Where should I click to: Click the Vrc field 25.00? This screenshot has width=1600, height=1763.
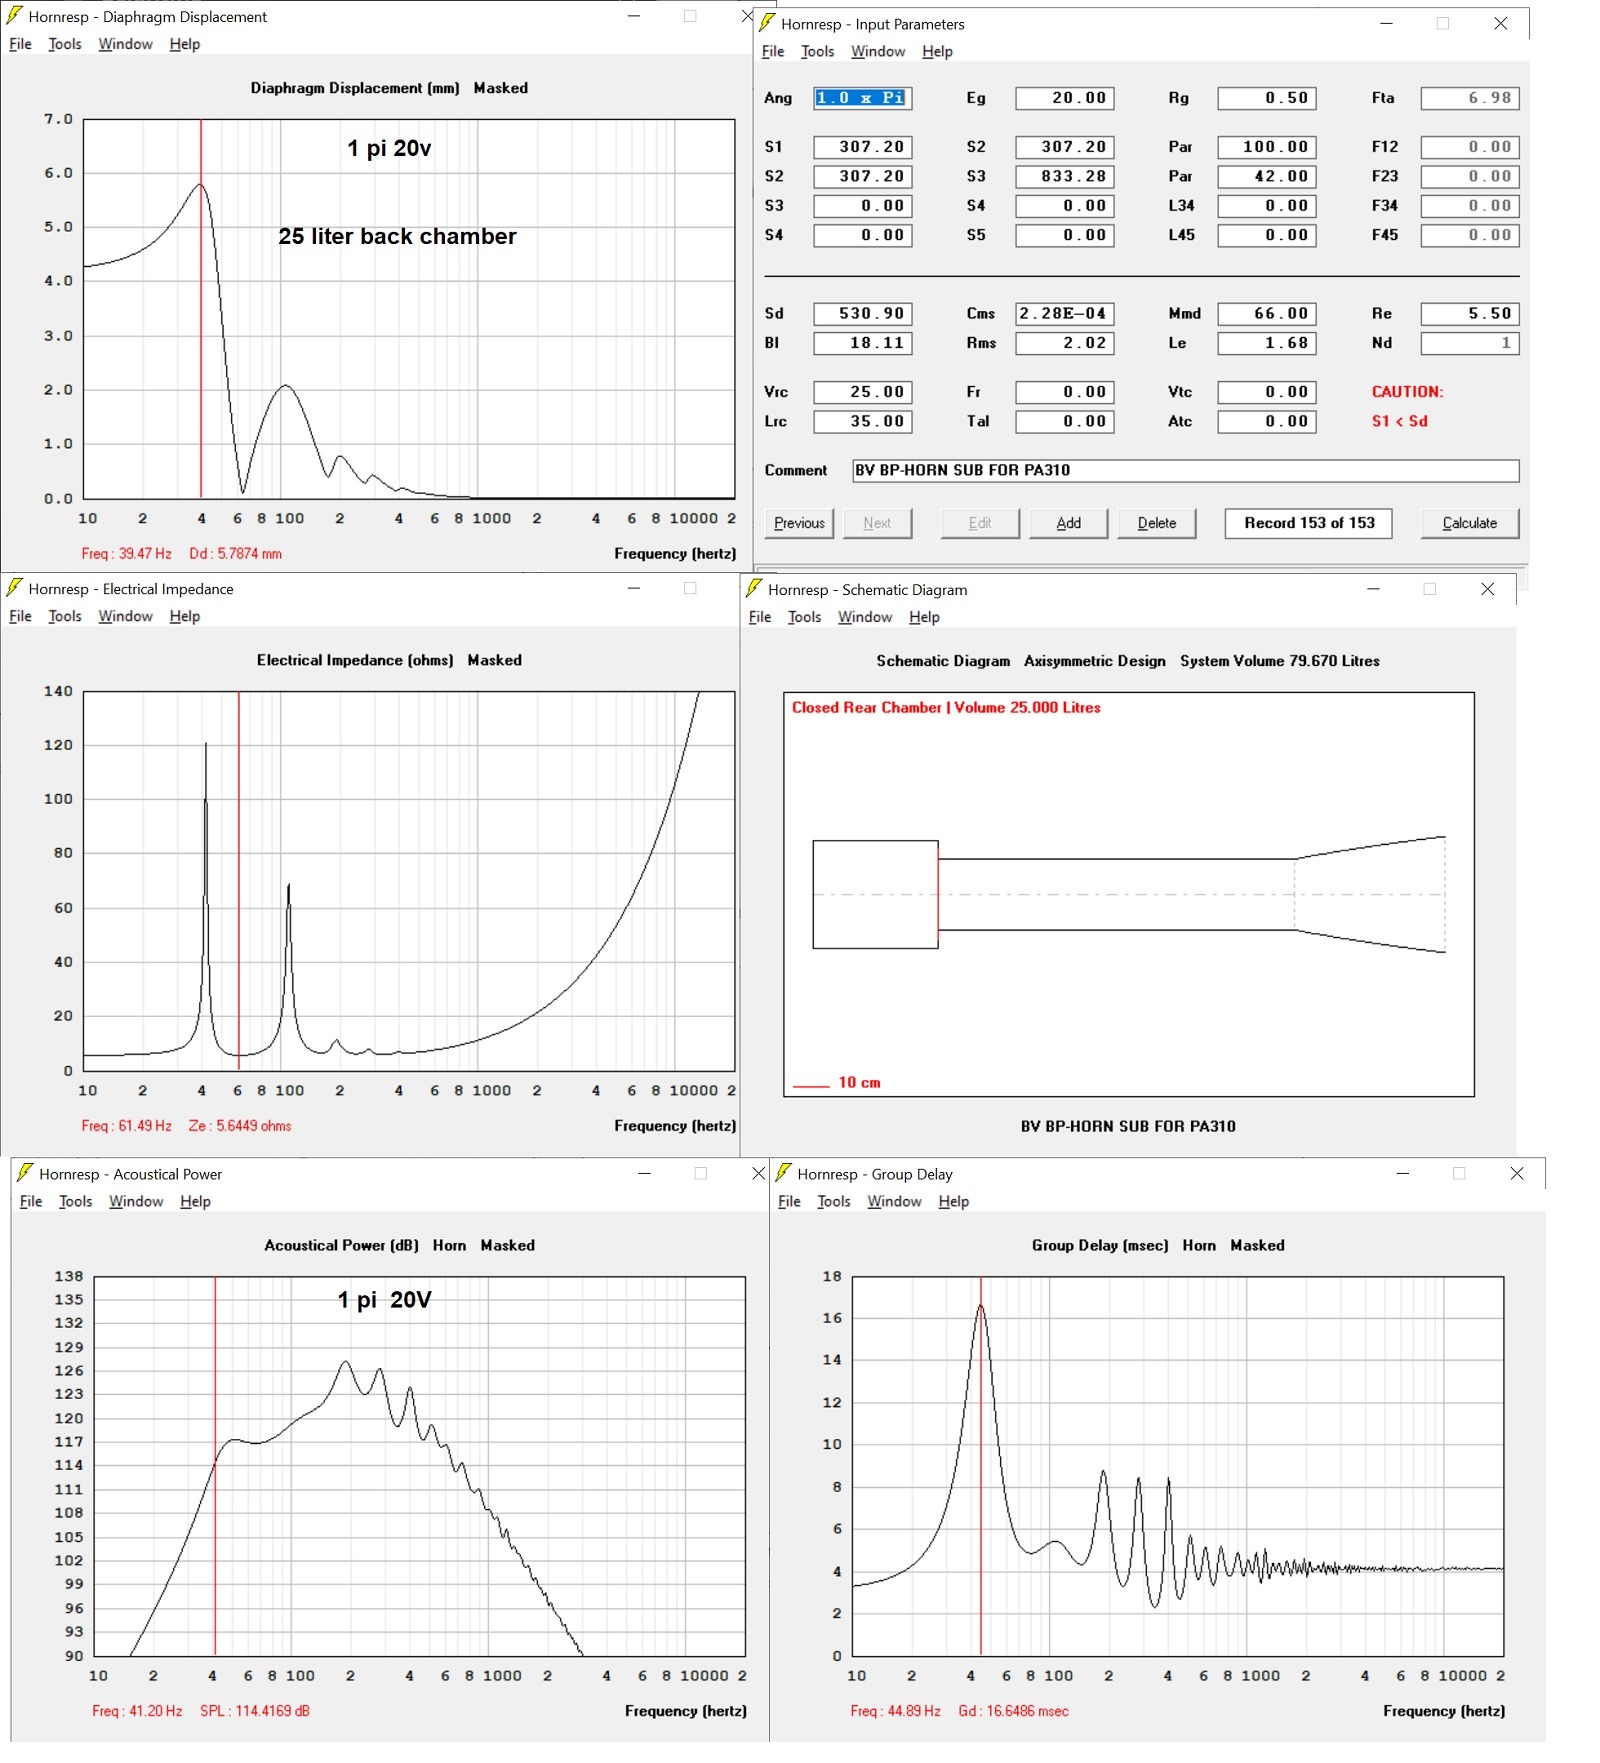point(862,392)
